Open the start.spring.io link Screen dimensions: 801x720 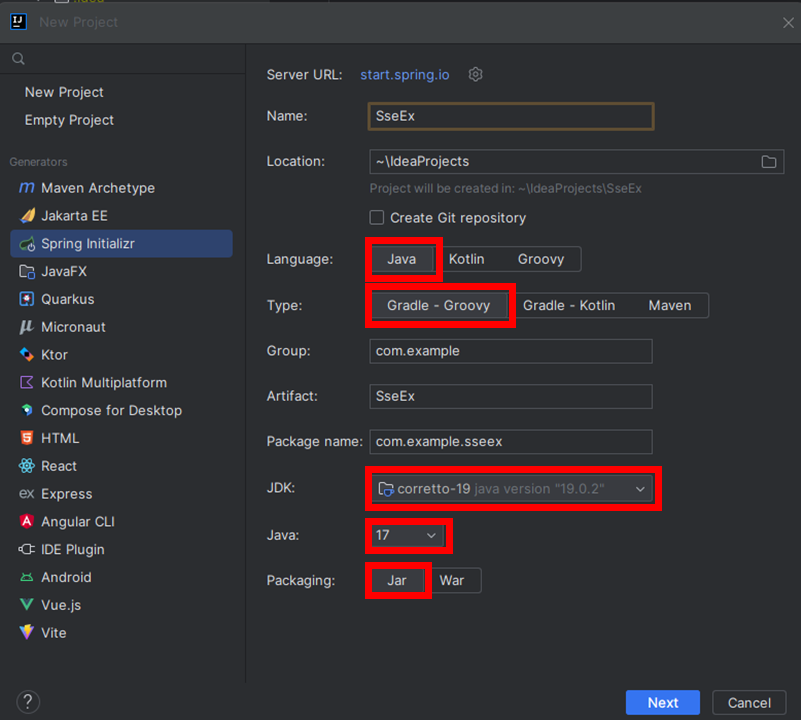coord(405,75)
